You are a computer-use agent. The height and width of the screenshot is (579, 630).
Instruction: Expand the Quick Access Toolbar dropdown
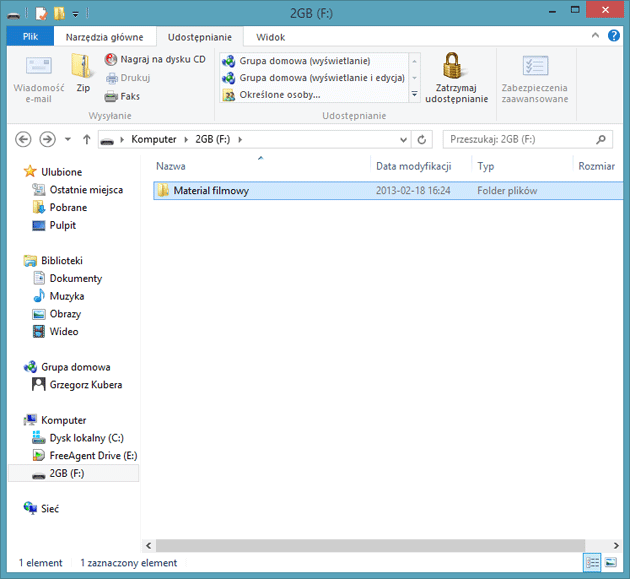click(75, 14)
